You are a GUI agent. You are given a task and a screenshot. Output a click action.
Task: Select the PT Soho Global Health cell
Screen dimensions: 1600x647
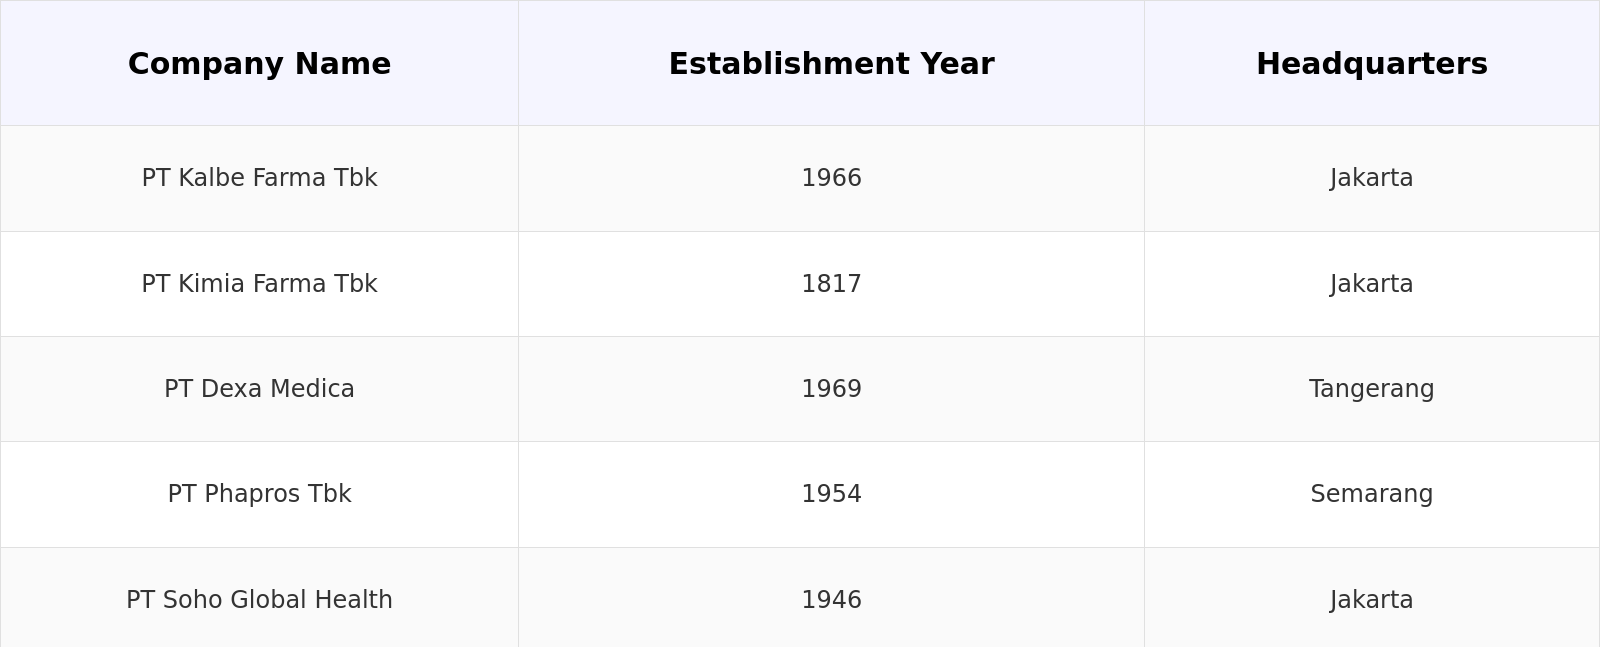[x=259, y=600]
